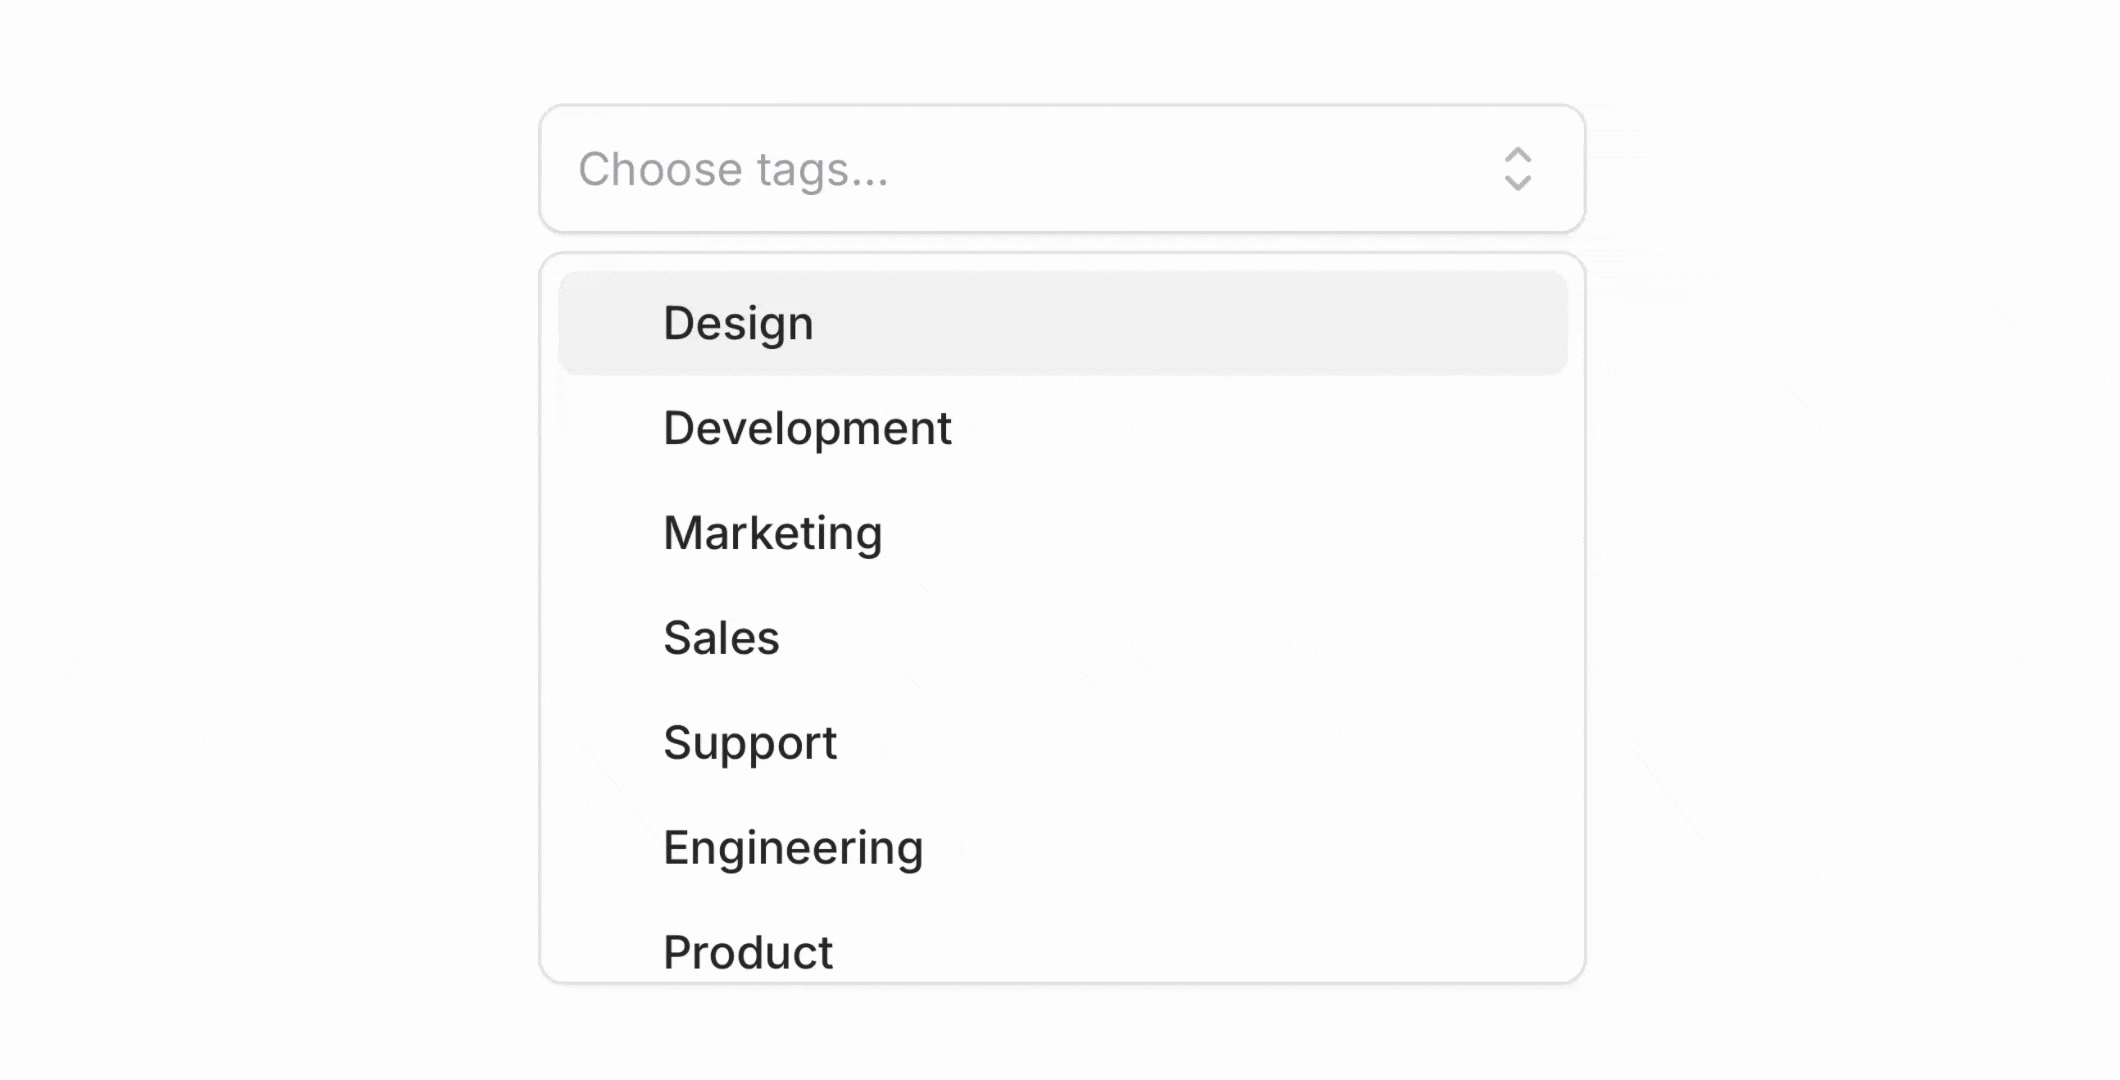Collapse the tags dropdown via chevron toggle
Viewport: 2120px width, 1080px height.
click(x=1517, y=169)
